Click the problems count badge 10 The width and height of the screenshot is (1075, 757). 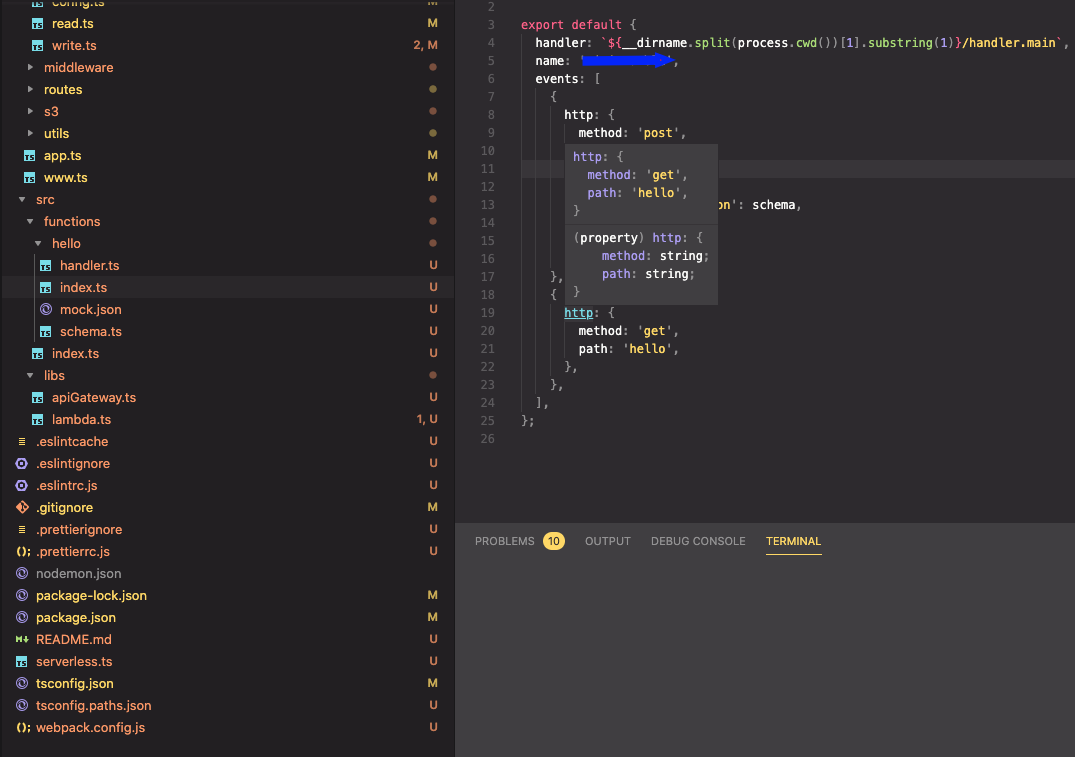(553, 541)
